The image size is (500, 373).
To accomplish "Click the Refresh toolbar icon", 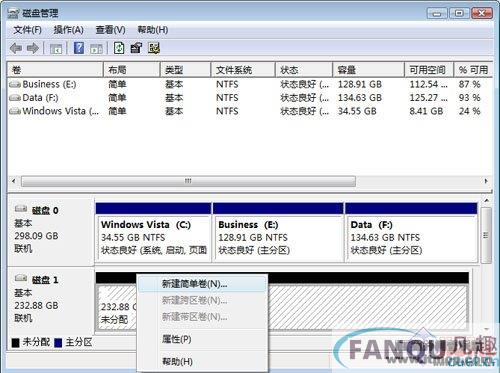I will tap(119, 48).
